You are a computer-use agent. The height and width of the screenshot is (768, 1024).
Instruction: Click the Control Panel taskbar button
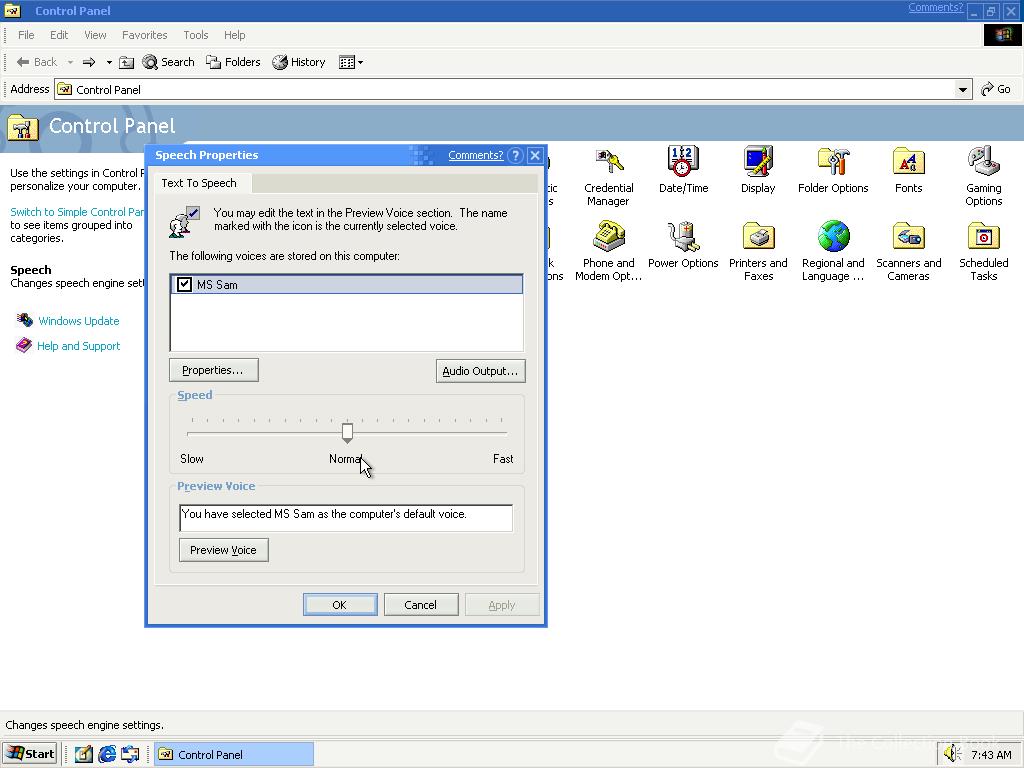pos(234,754)
